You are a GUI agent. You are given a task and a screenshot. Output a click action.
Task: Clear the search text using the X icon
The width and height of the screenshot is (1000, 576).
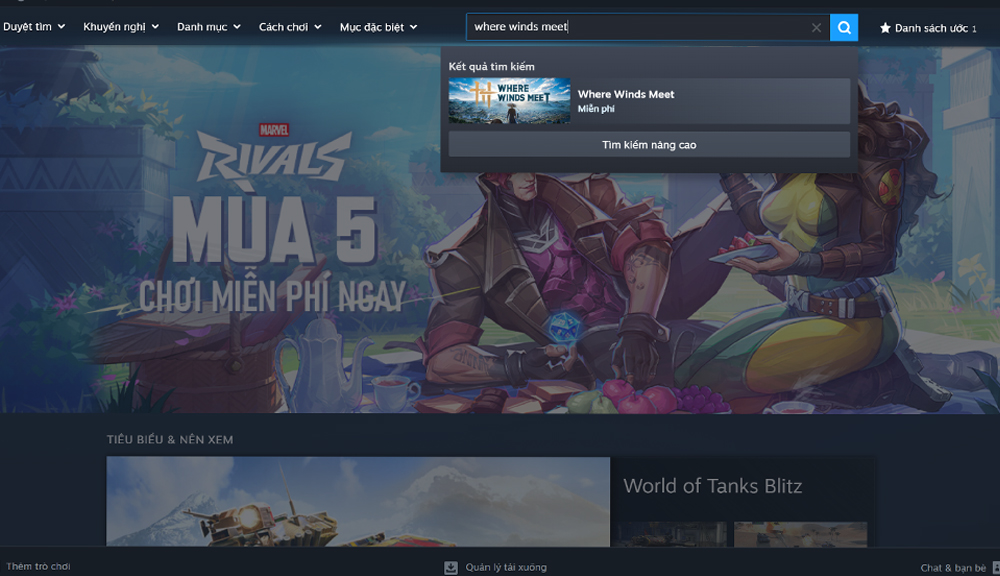point(815,27)
